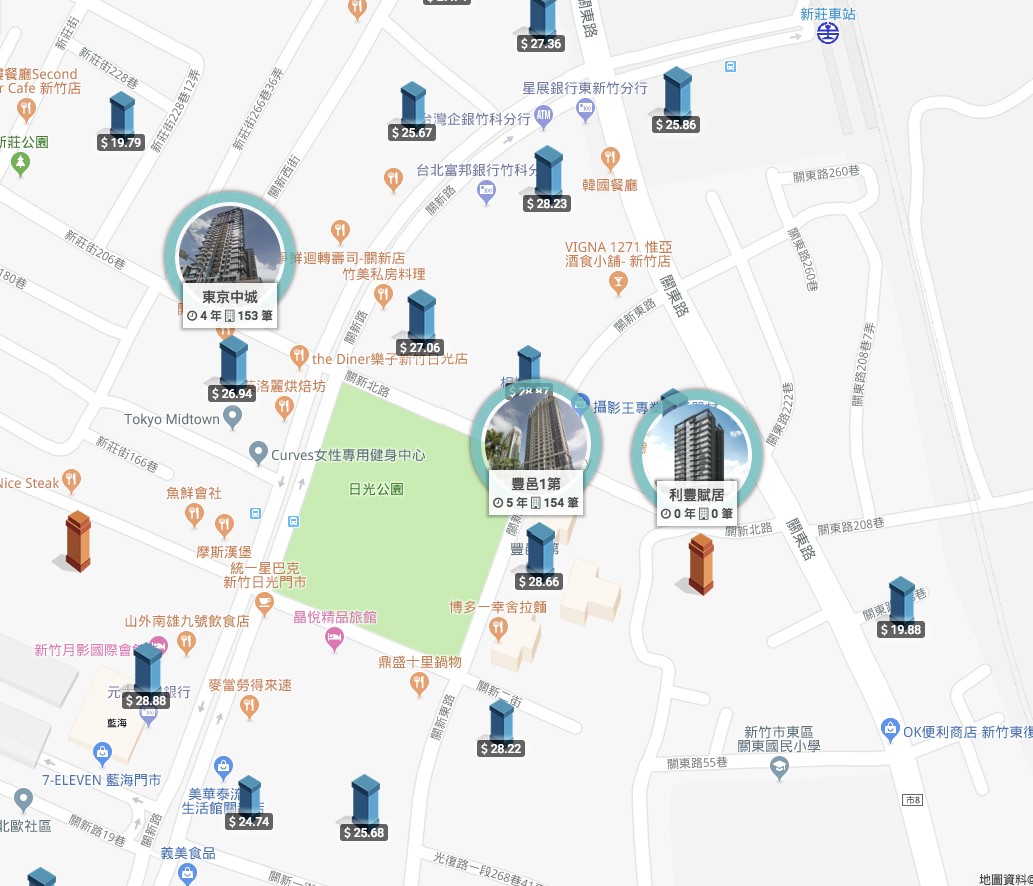Select the building marker priced $ 25.67

coord(412,112)
